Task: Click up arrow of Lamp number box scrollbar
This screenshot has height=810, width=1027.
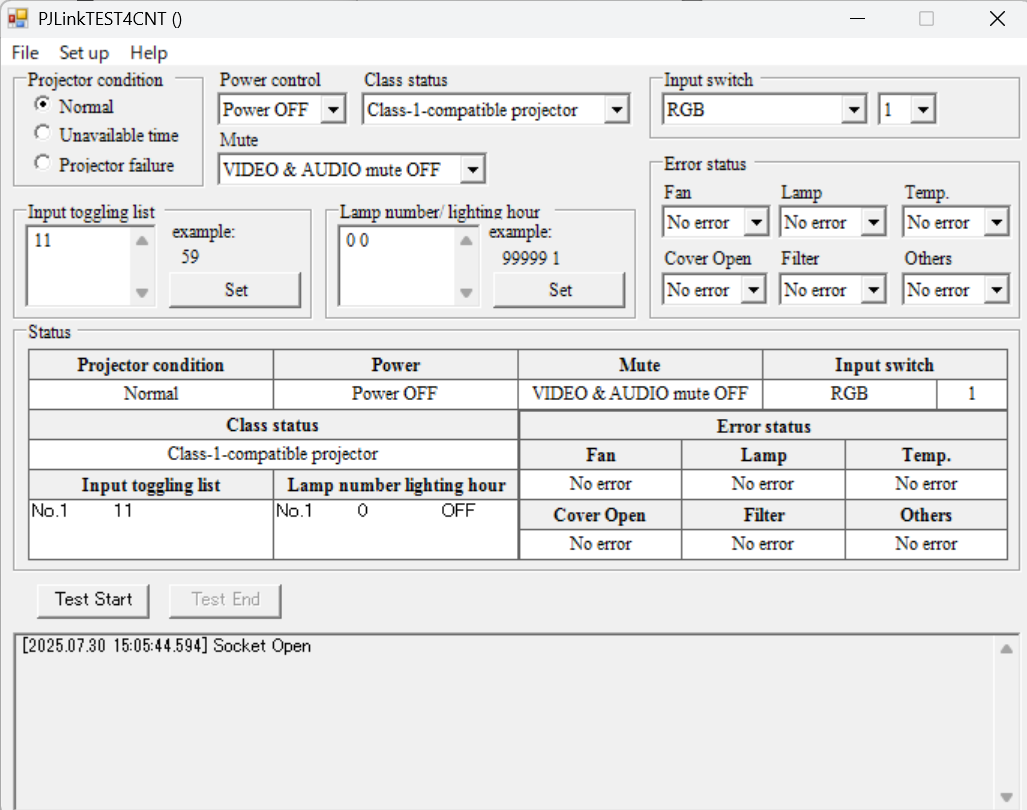Action: pyautogui.click(x=466, y=241)
